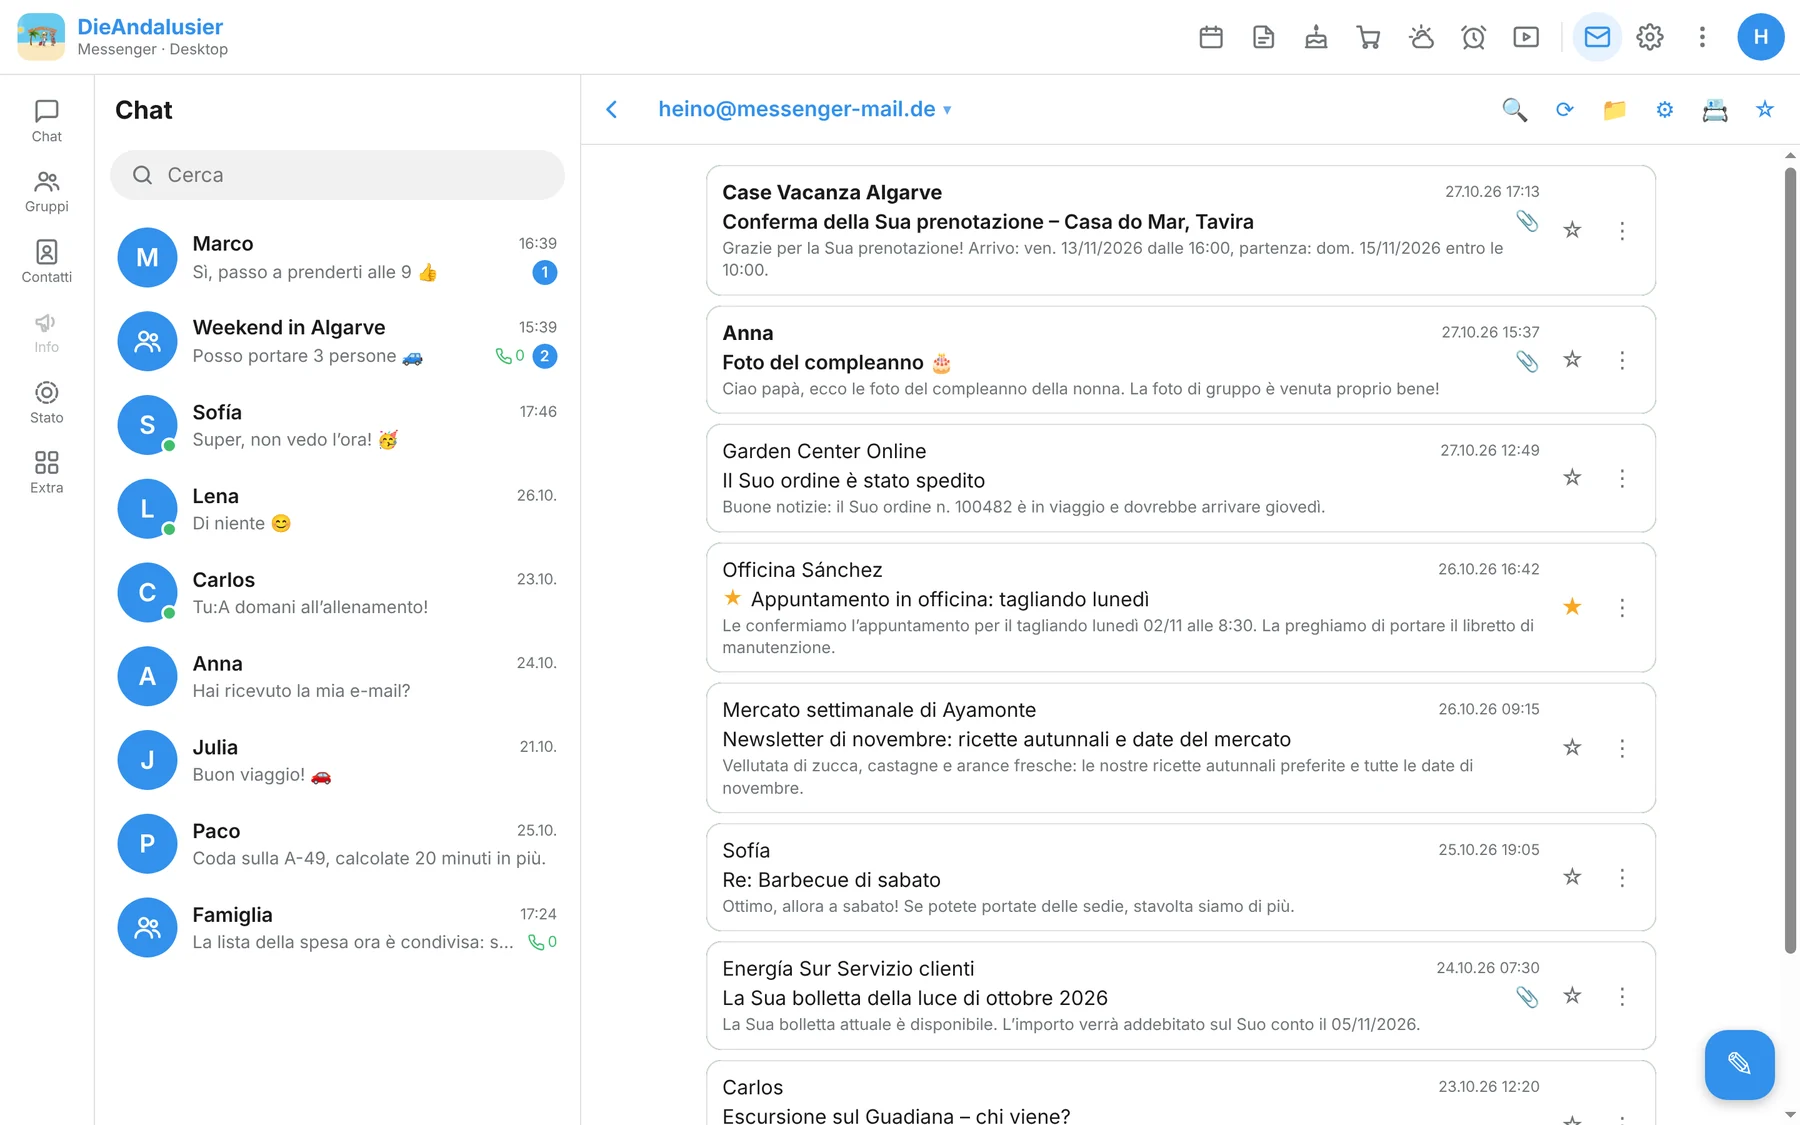This screenshot has height=1125, width=1800.
Task: Open options menu for Case Vacanza Algarve email
Action: 1622,231
